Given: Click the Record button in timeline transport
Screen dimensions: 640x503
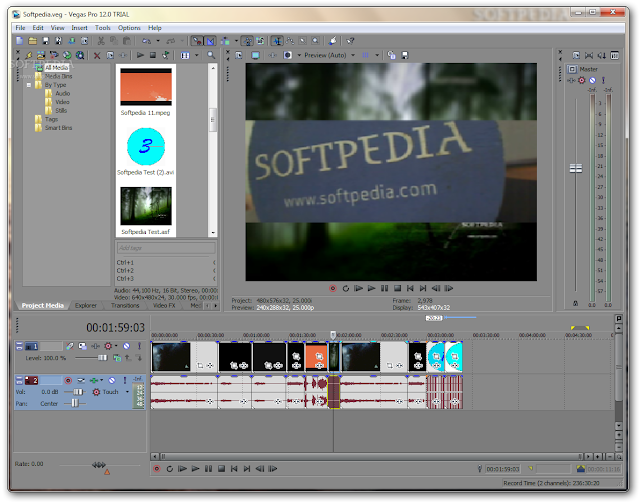Looking at the screenshot, I should pos(157,468).
